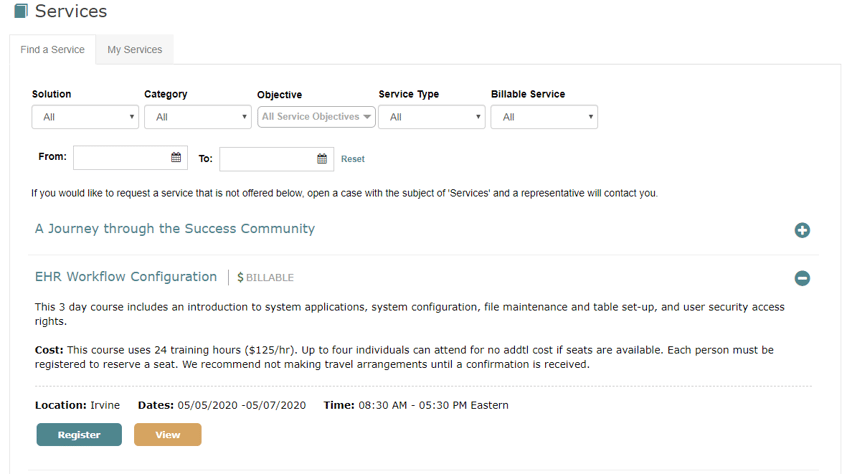
Task: Click the Cost: label
Action: [49, 350]
